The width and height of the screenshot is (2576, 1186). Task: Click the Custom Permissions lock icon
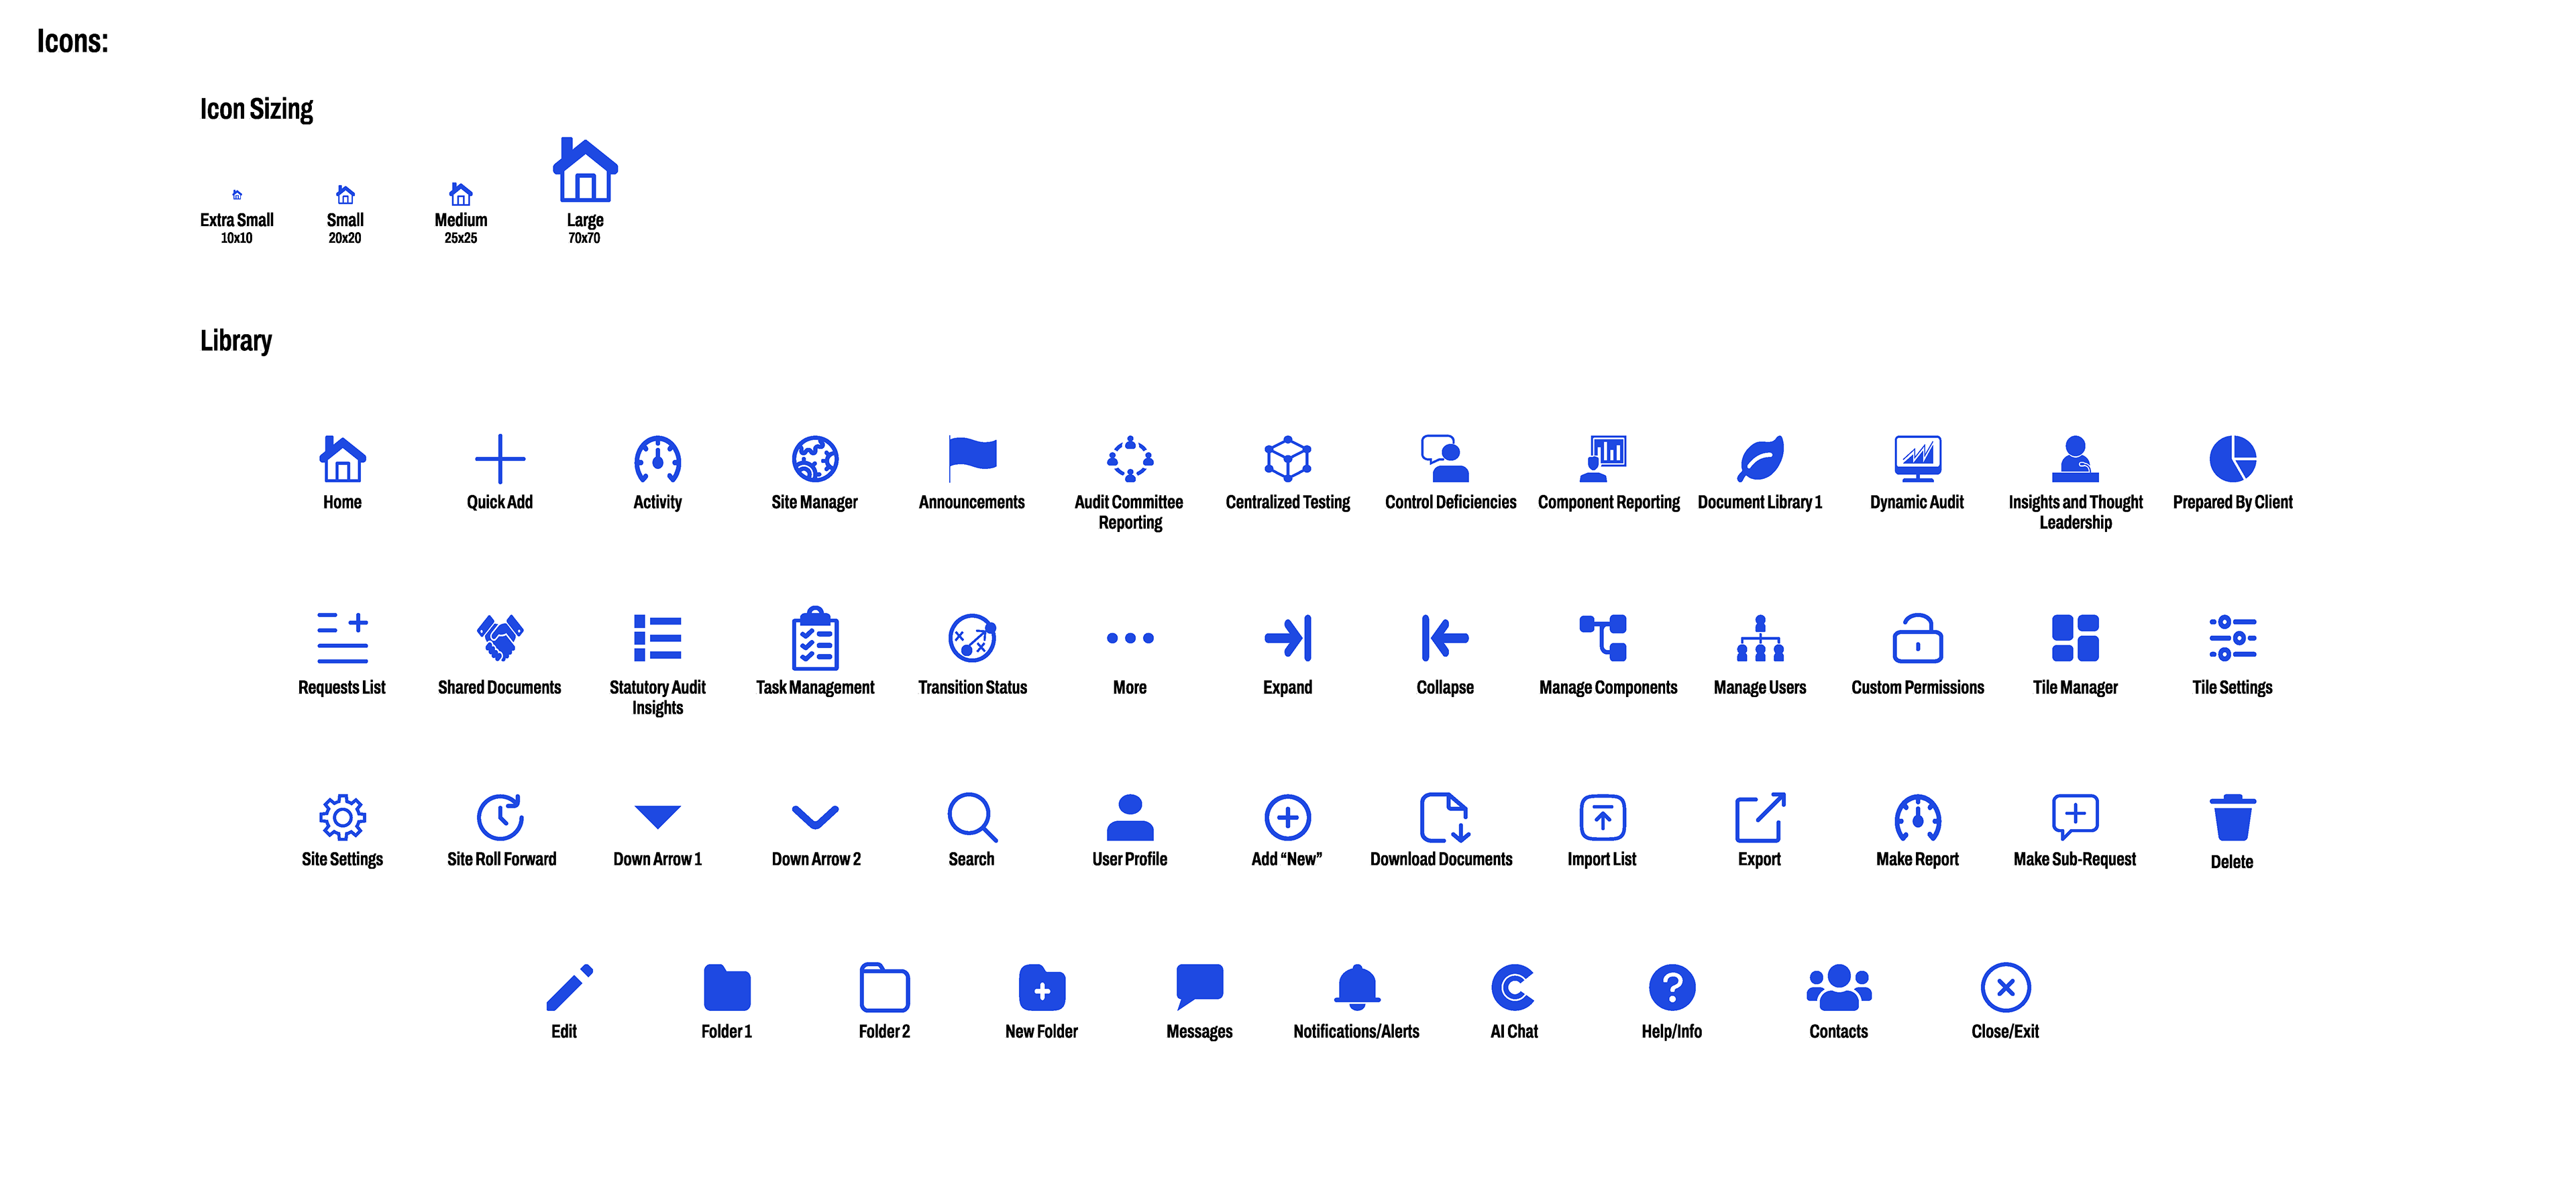[1918, 638]
